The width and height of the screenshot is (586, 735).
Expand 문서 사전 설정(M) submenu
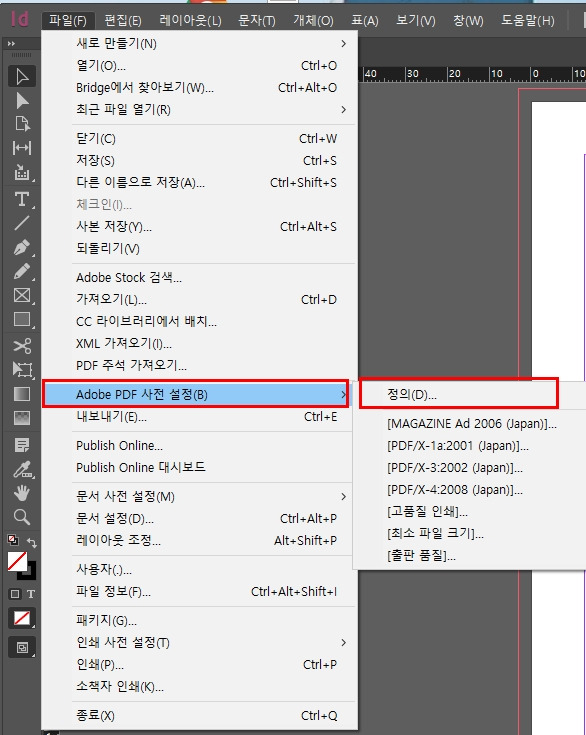200,496
